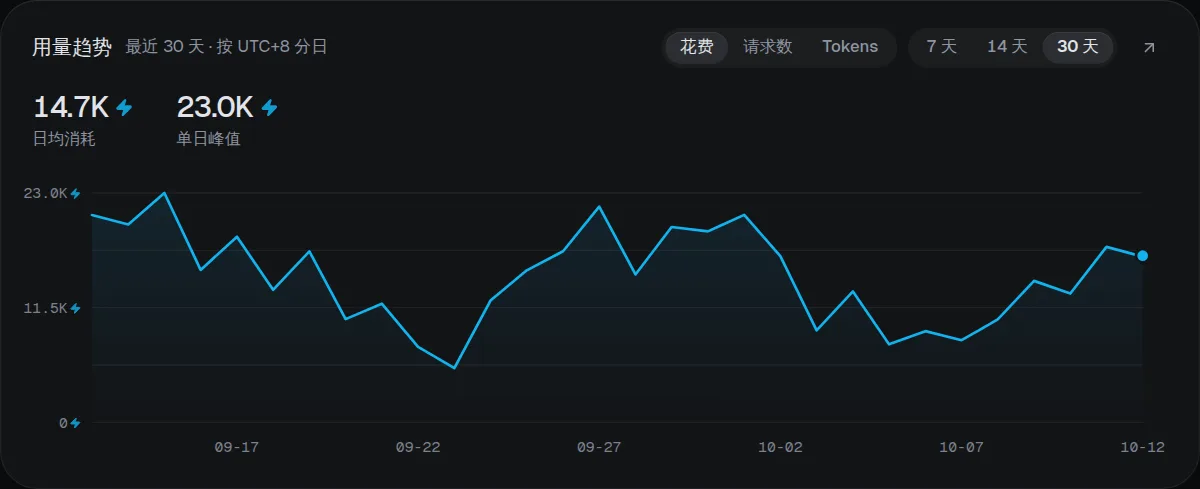
Task: Click the 09-27 x-axis date label
Action: (x=599, y=447)
